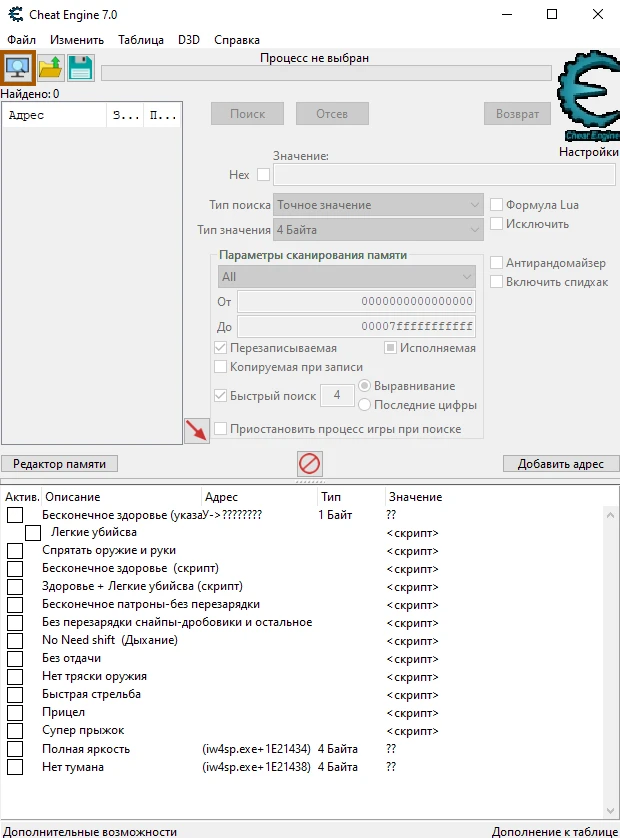
Task: Click Дополнение к таблице in status bar
Action: 555,832
